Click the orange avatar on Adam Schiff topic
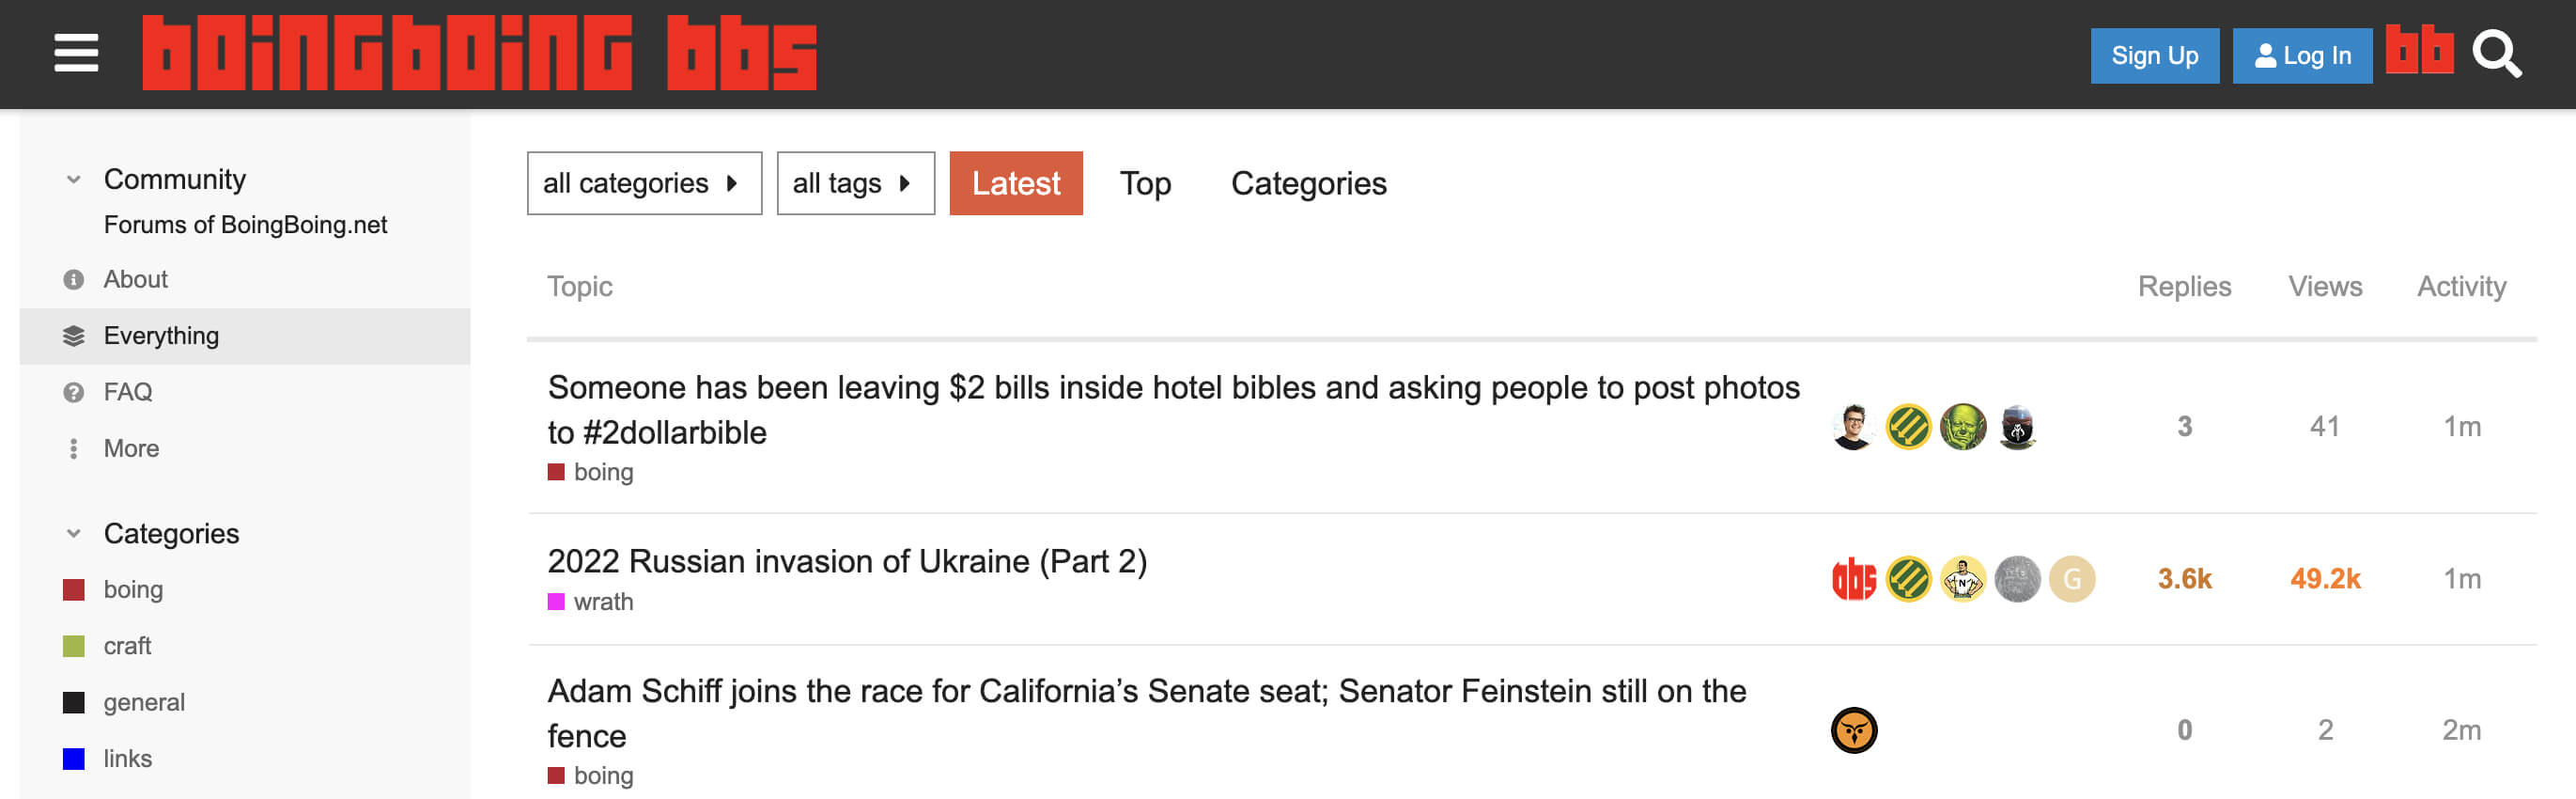 click(x=1853, y=730)
